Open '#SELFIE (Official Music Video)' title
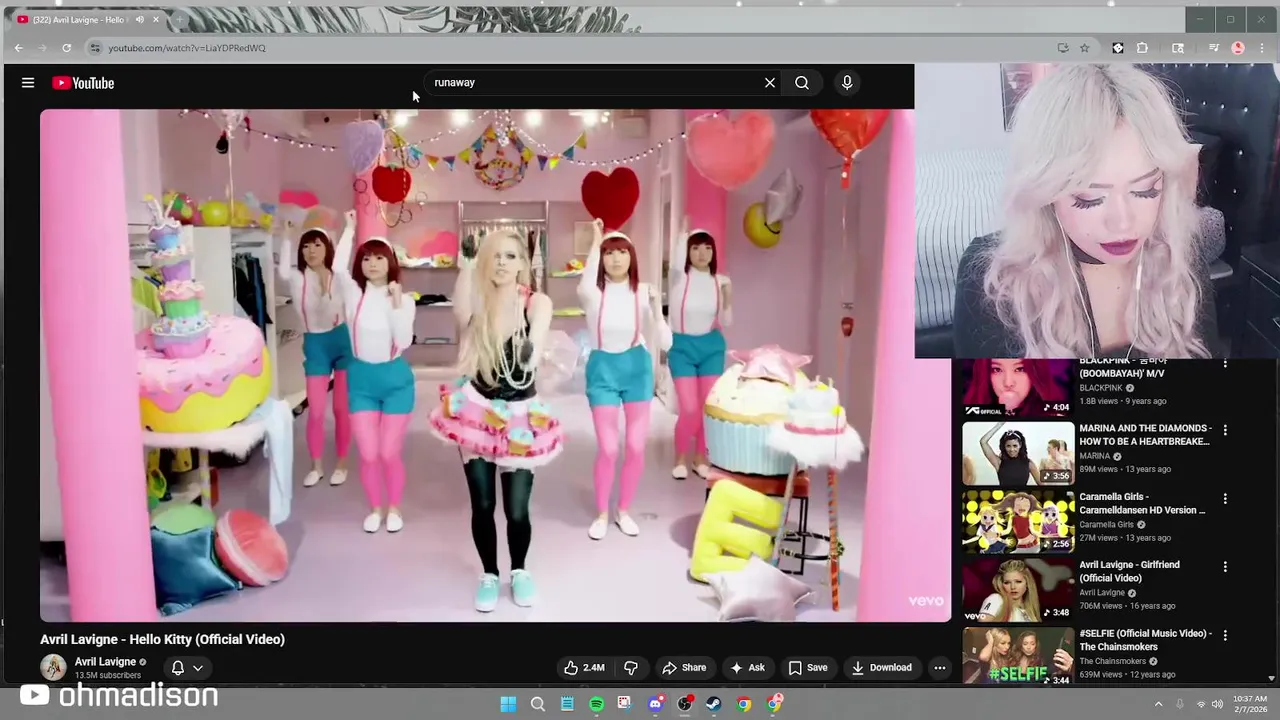 tap(1145, 640)
